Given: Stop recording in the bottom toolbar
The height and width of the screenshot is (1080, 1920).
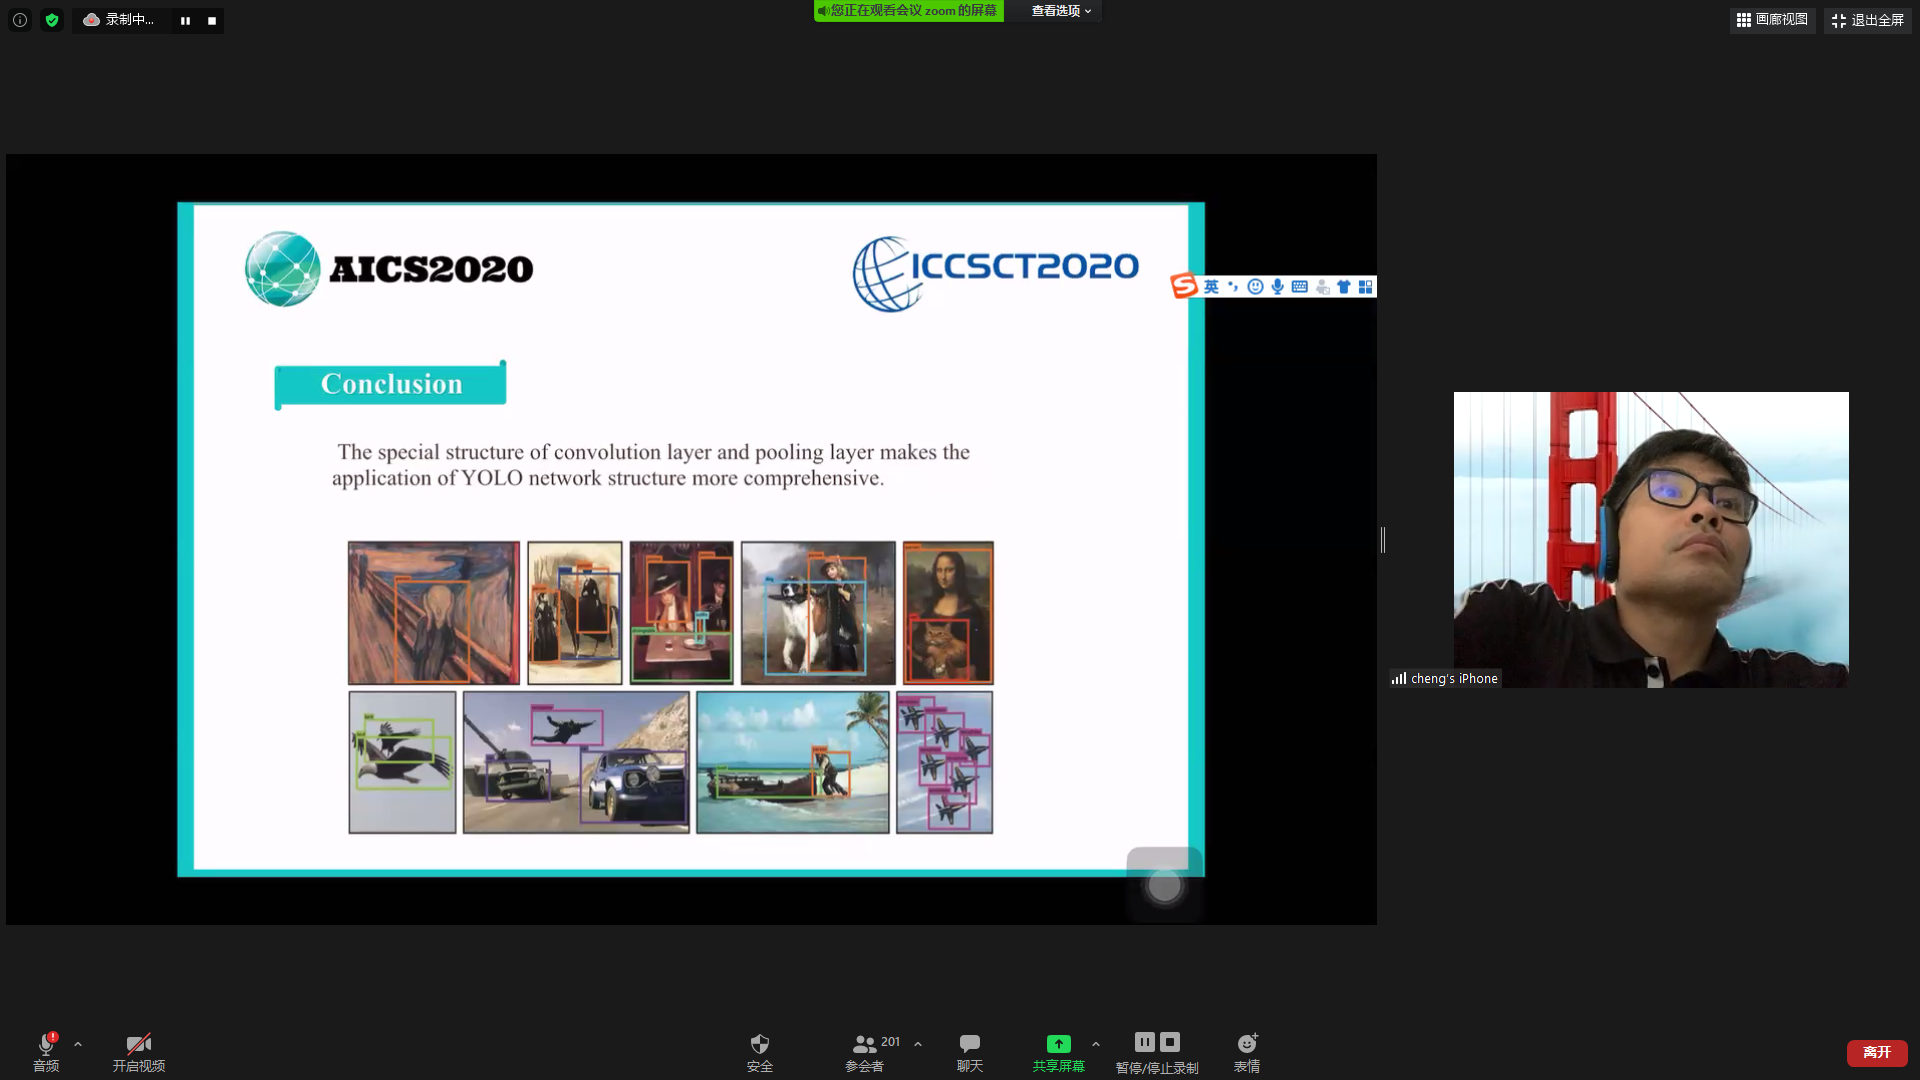Looking at the screenshot, I should (x=1170, y=1042).
